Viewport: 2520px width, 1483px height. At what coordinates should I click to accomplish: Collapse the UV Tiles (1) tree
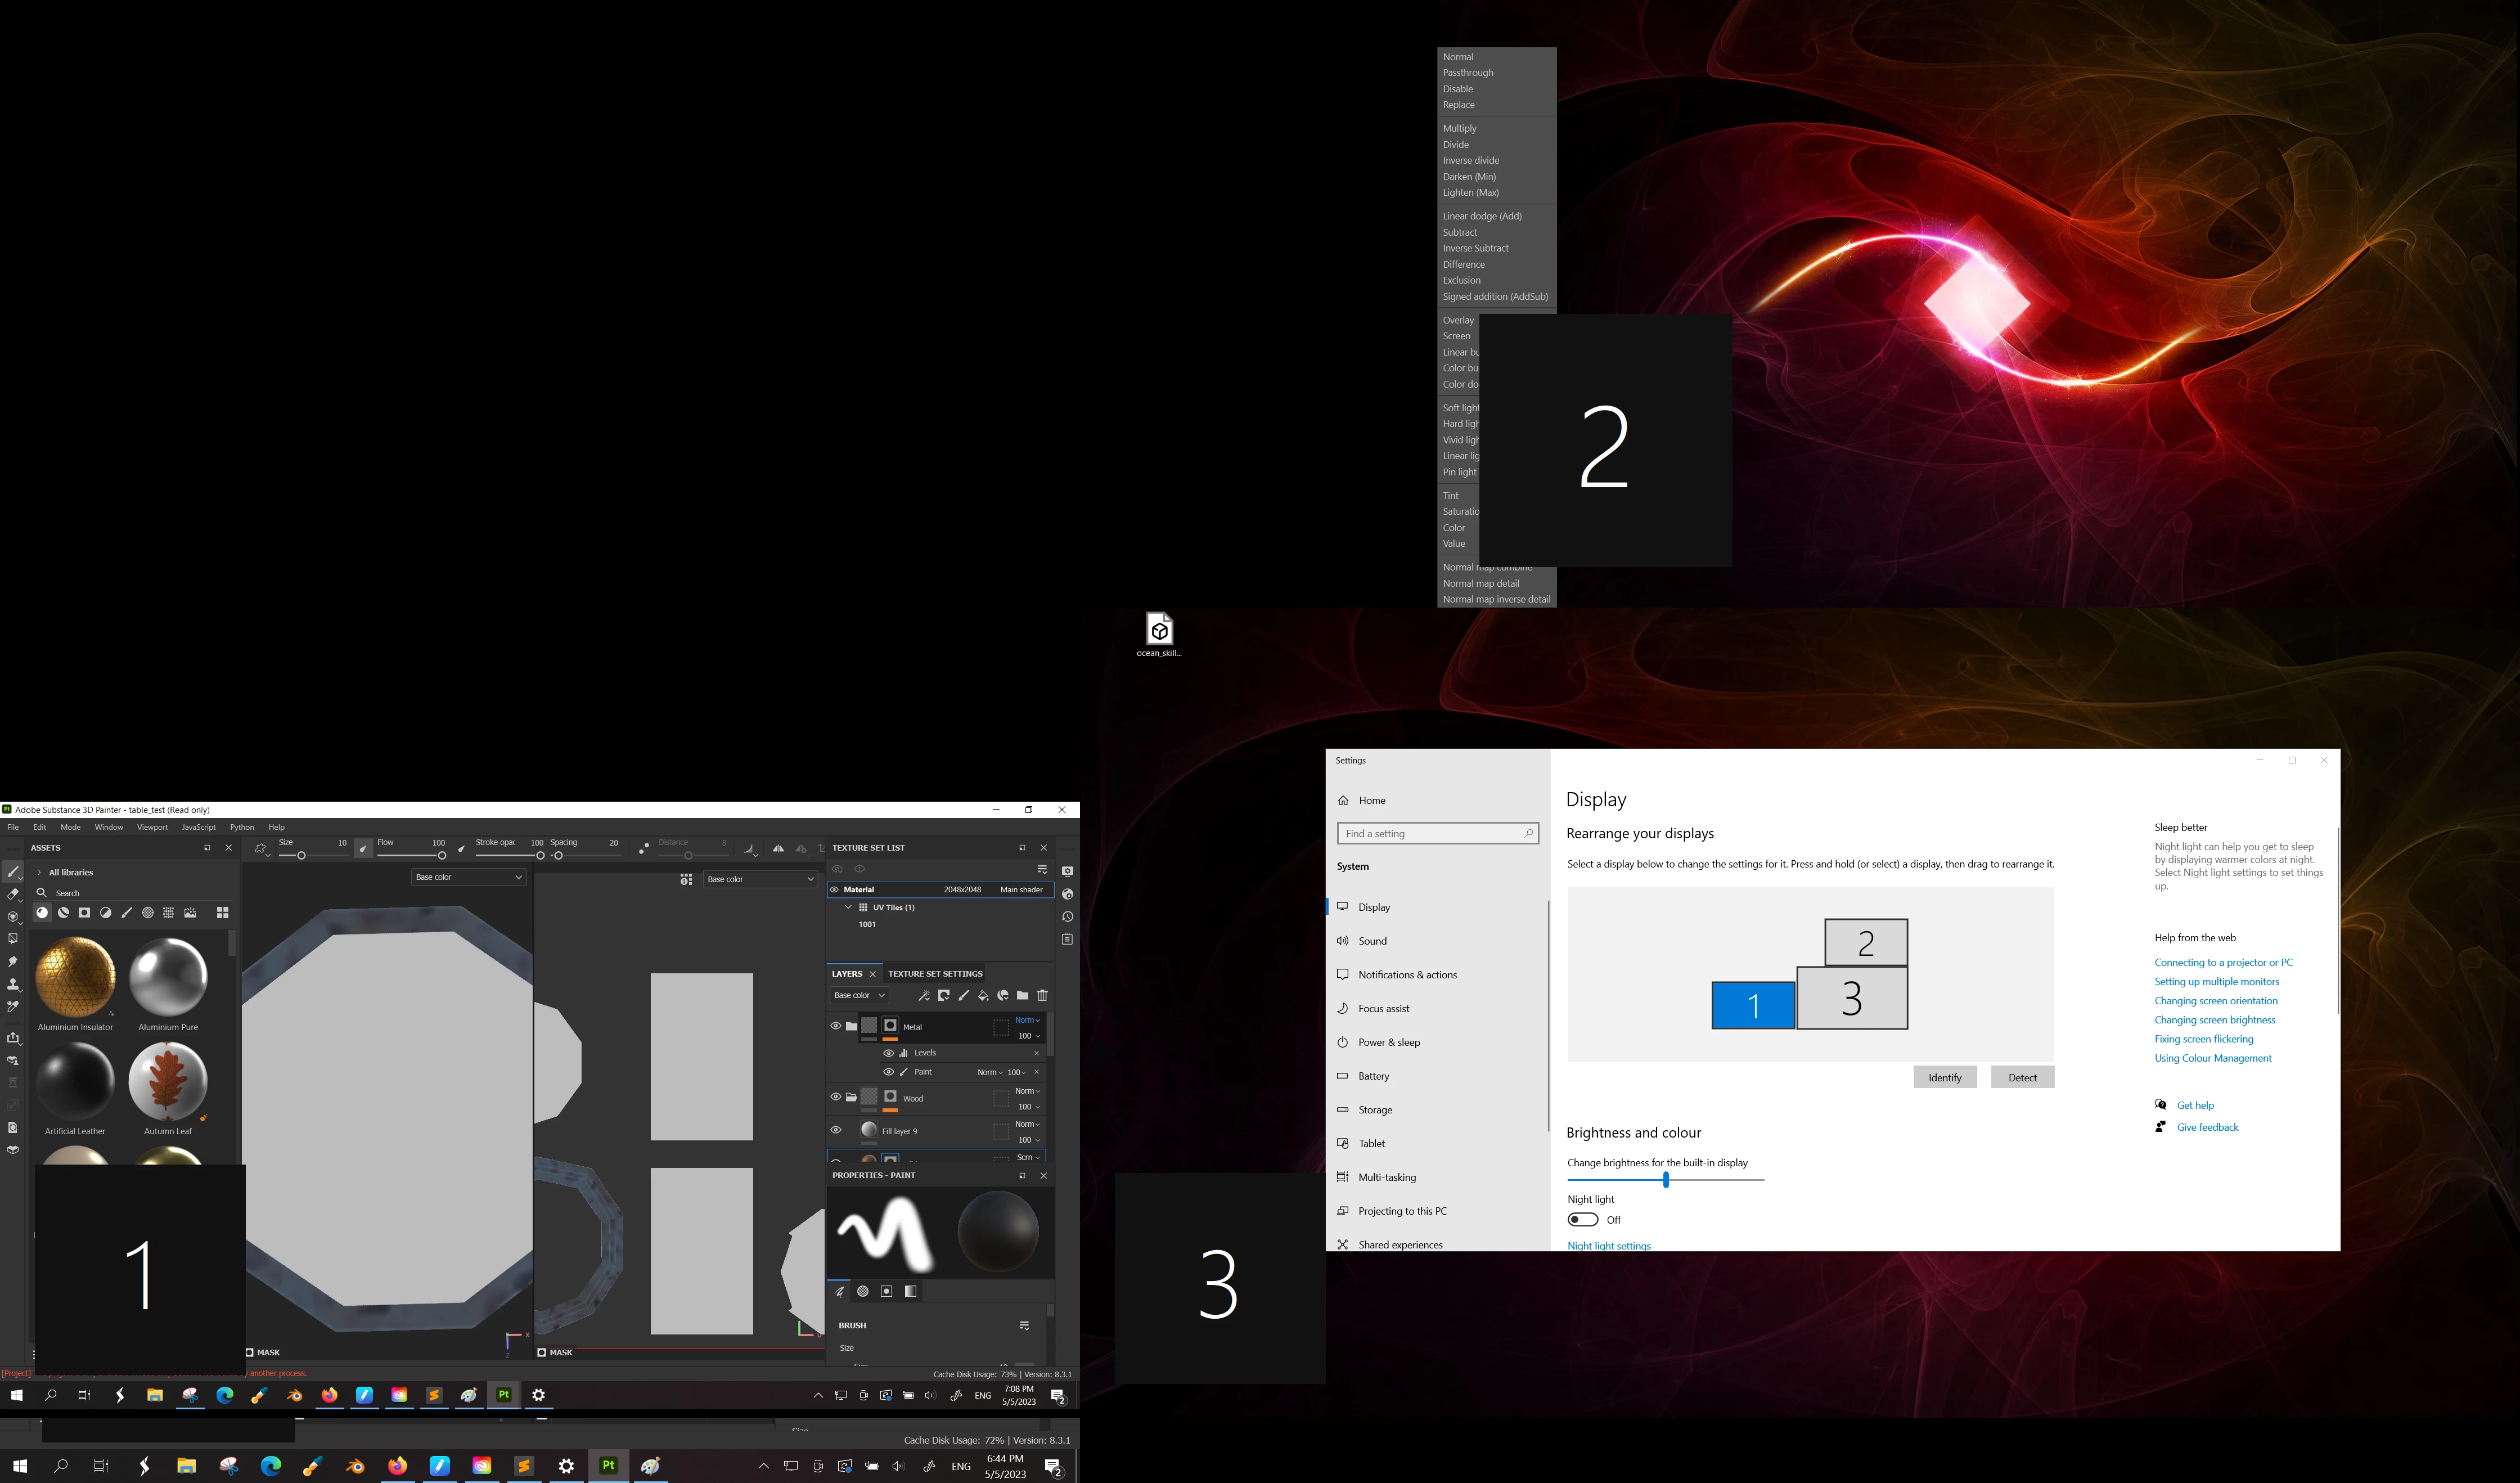tap(848, 907)
